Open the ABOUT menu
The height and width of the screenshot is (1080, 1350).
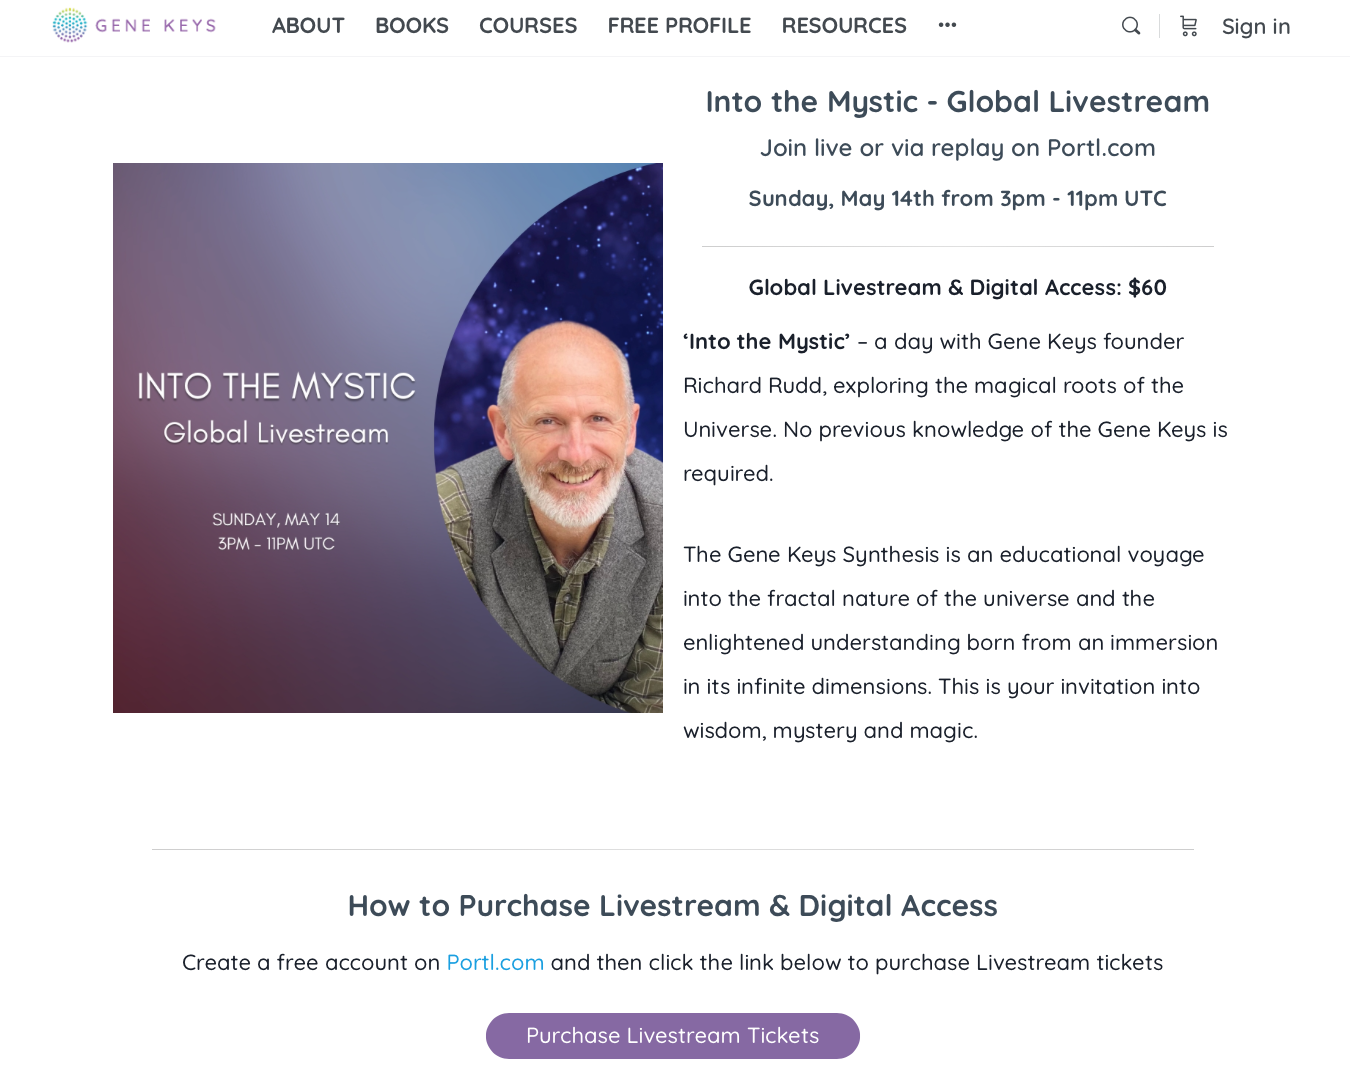click(308, 26)
